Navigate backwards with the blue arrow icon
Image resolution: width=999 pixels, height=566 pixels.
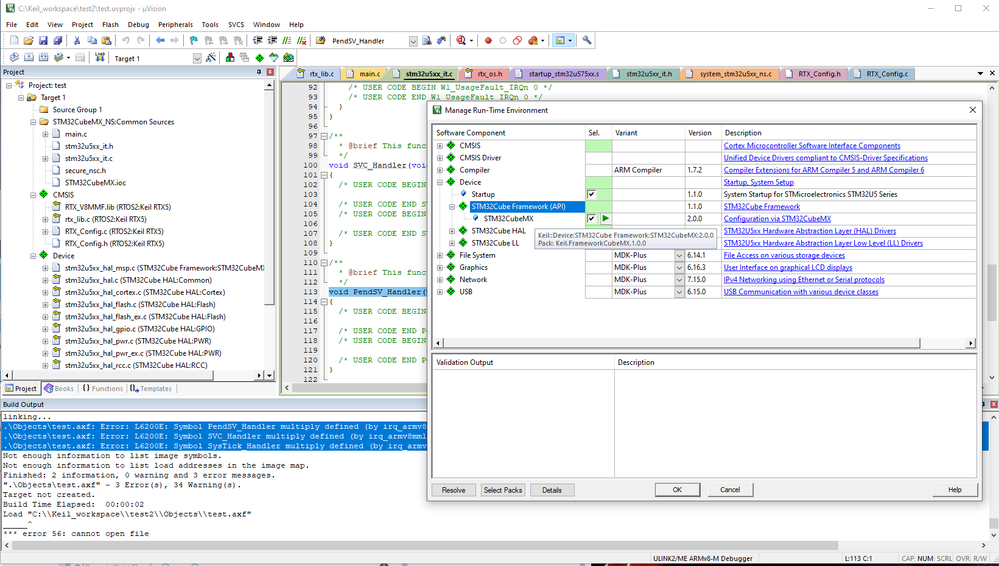tap(160, 41)
